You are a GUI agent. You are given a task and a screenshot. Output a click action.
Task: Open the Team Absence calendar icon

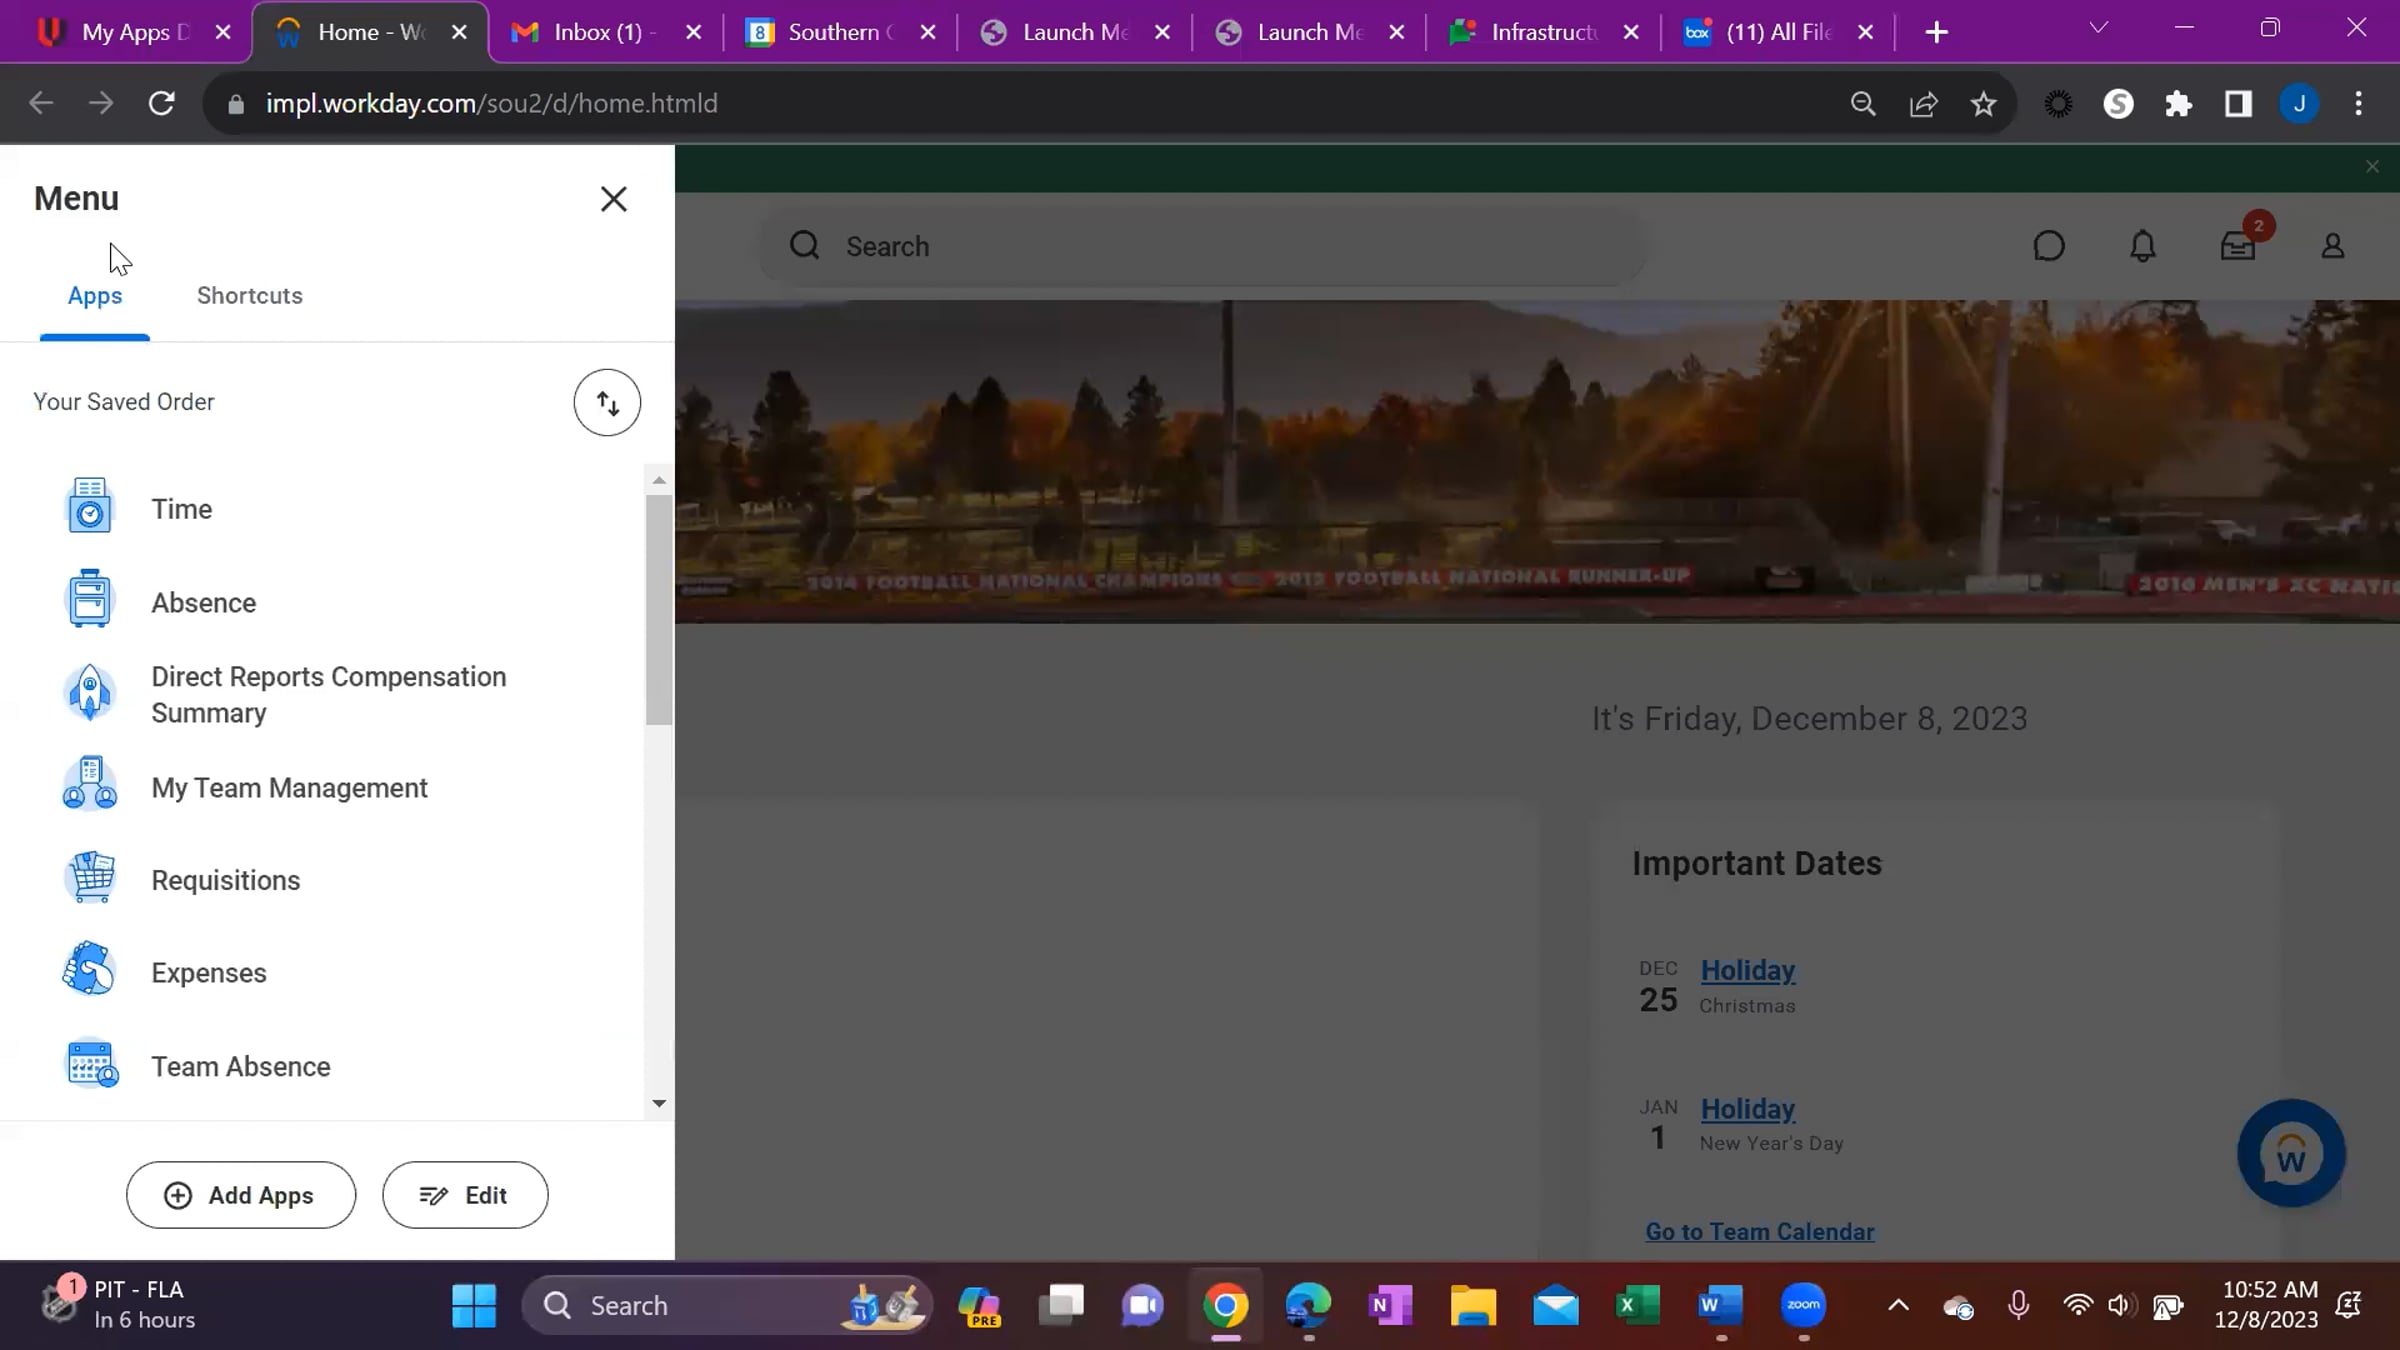(90, 1064)
